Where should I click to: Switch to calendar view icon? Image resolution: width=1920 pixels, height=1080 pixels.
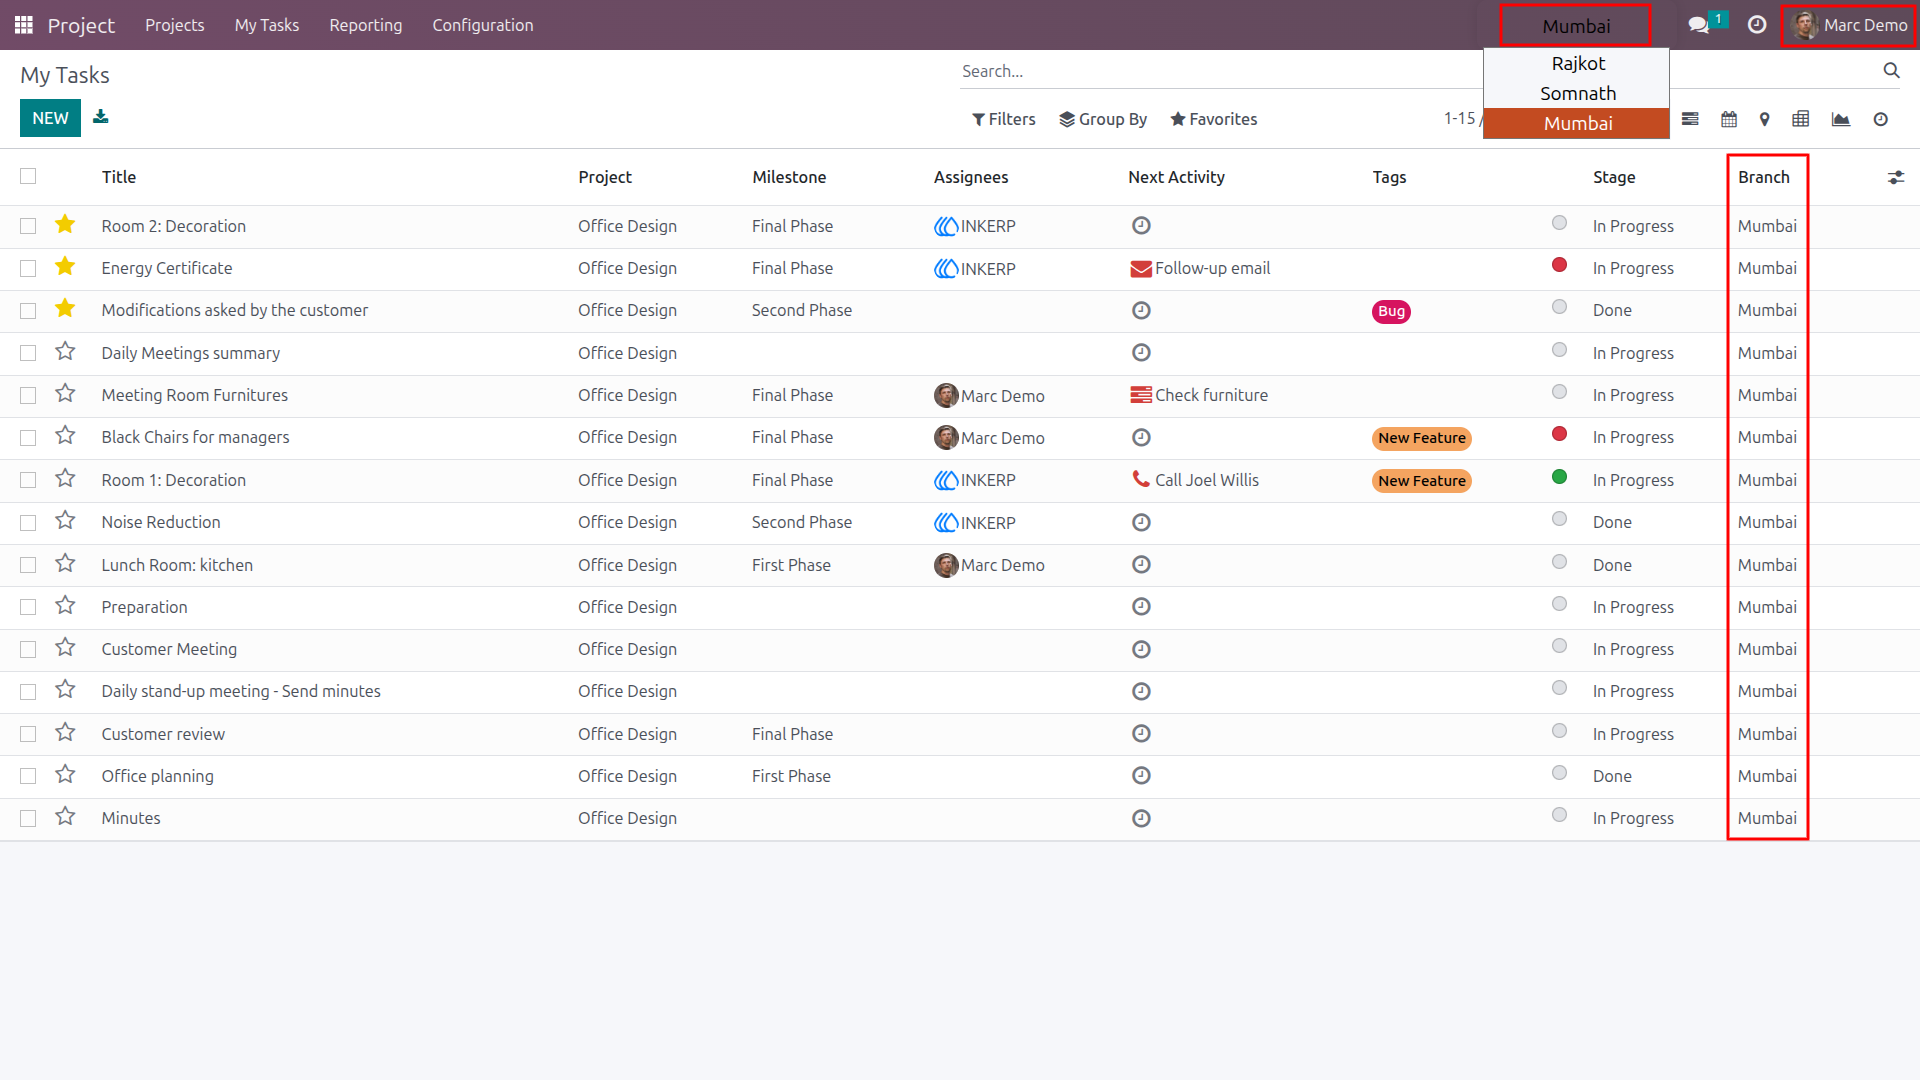pos(1729,119)
